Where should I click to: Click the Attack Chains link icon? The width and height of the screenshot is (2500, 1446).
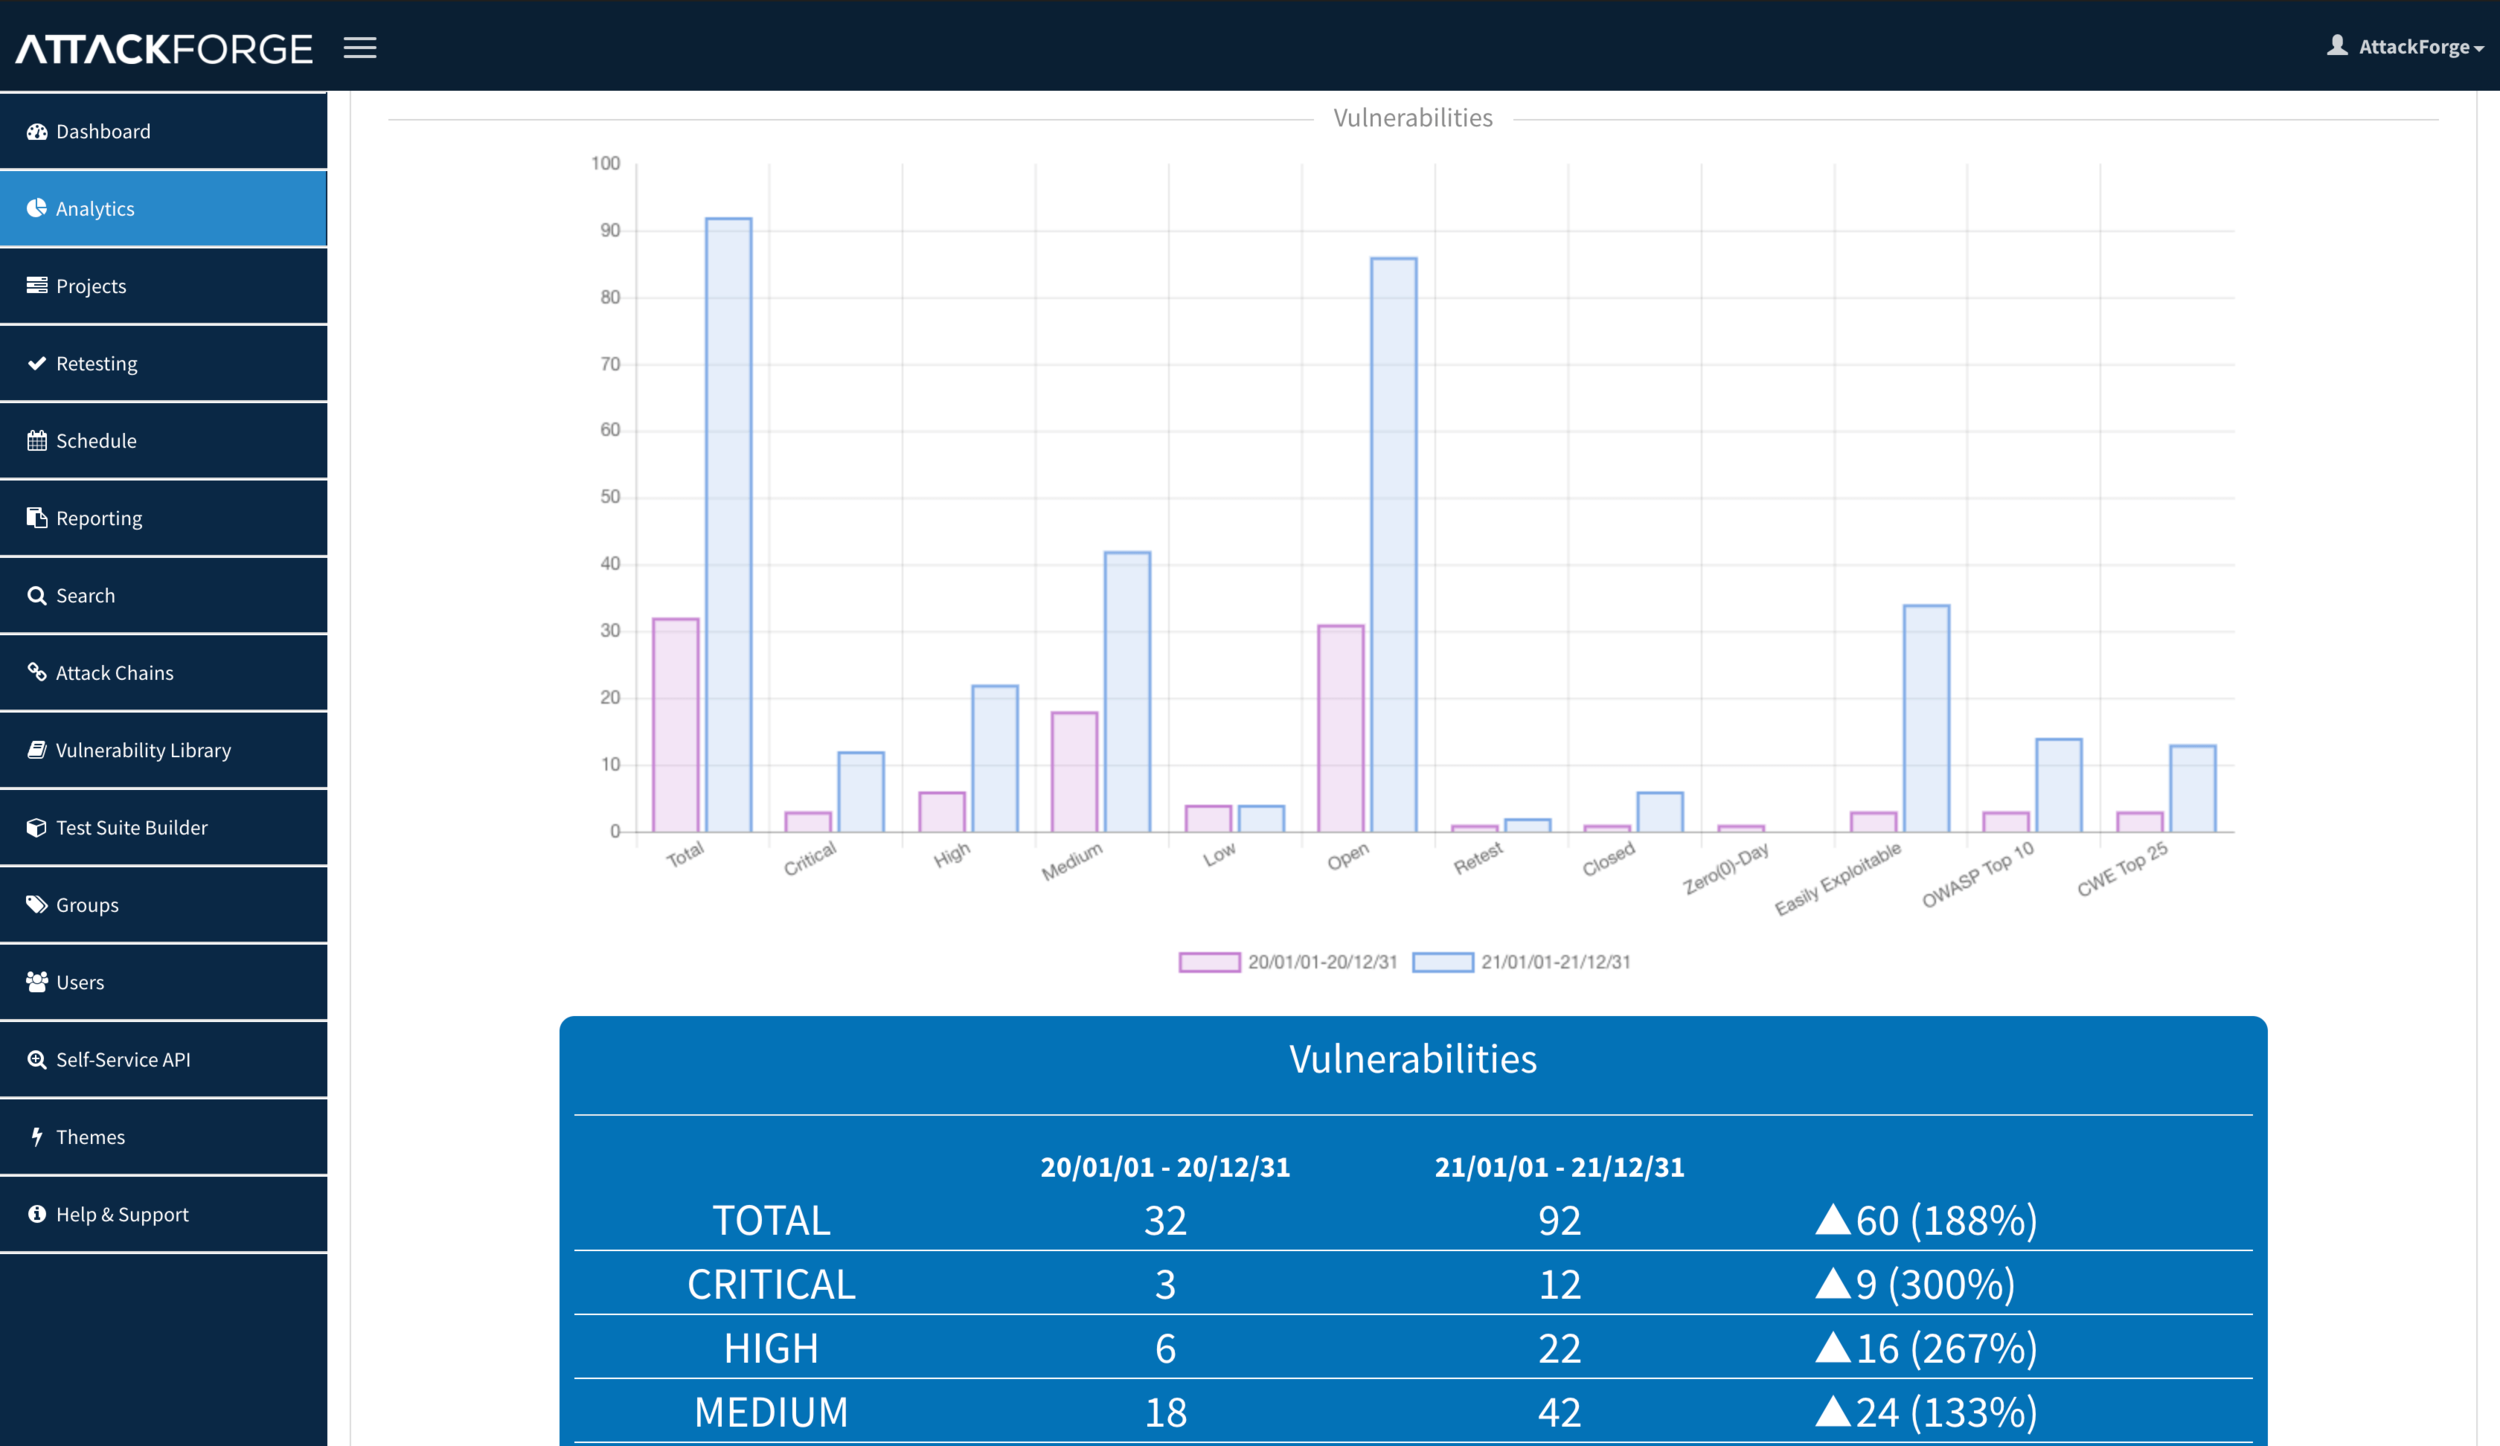click(37, 672)
